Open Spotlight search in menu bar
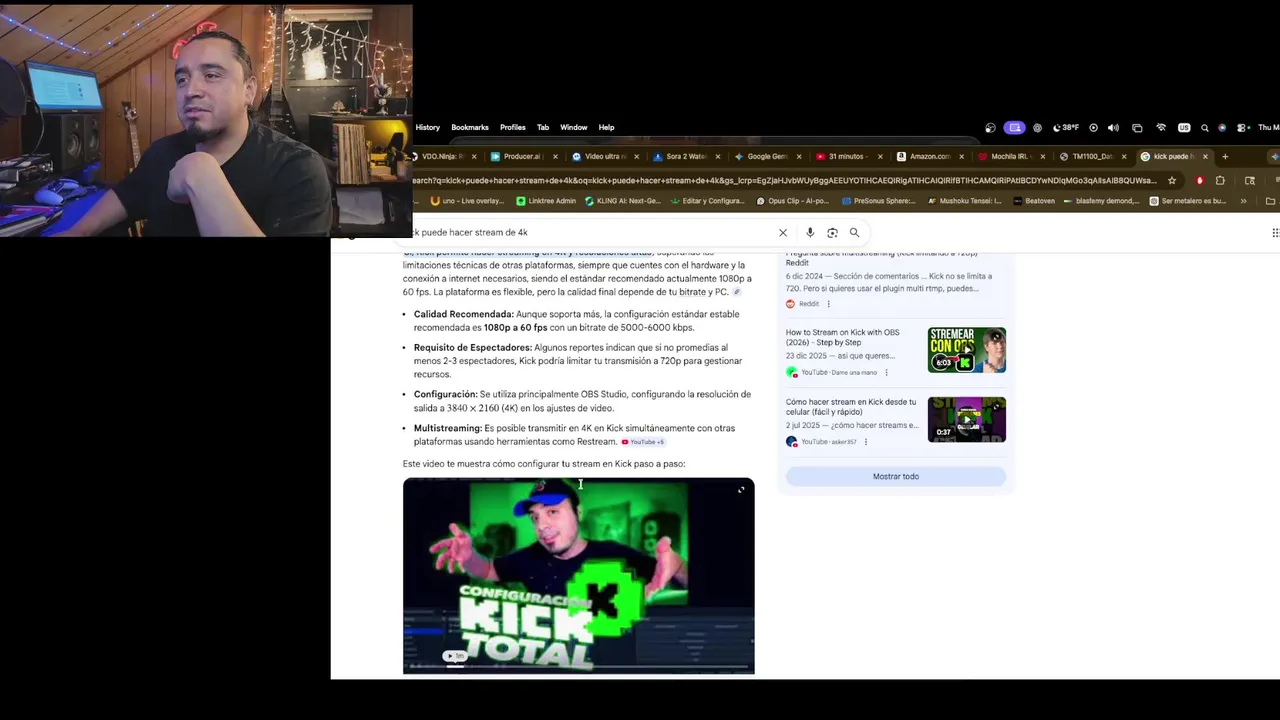 [x=1205, y=128]
